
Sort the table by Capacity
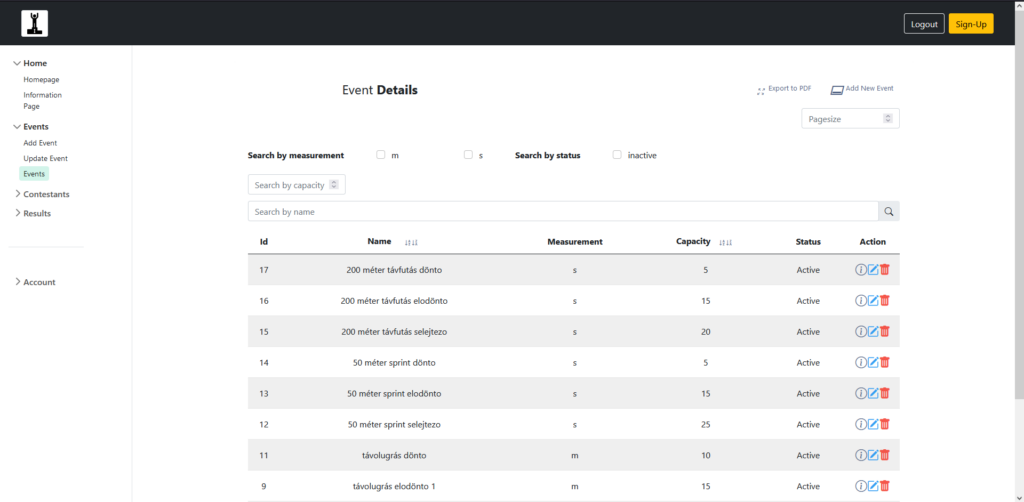click(726, 242)
